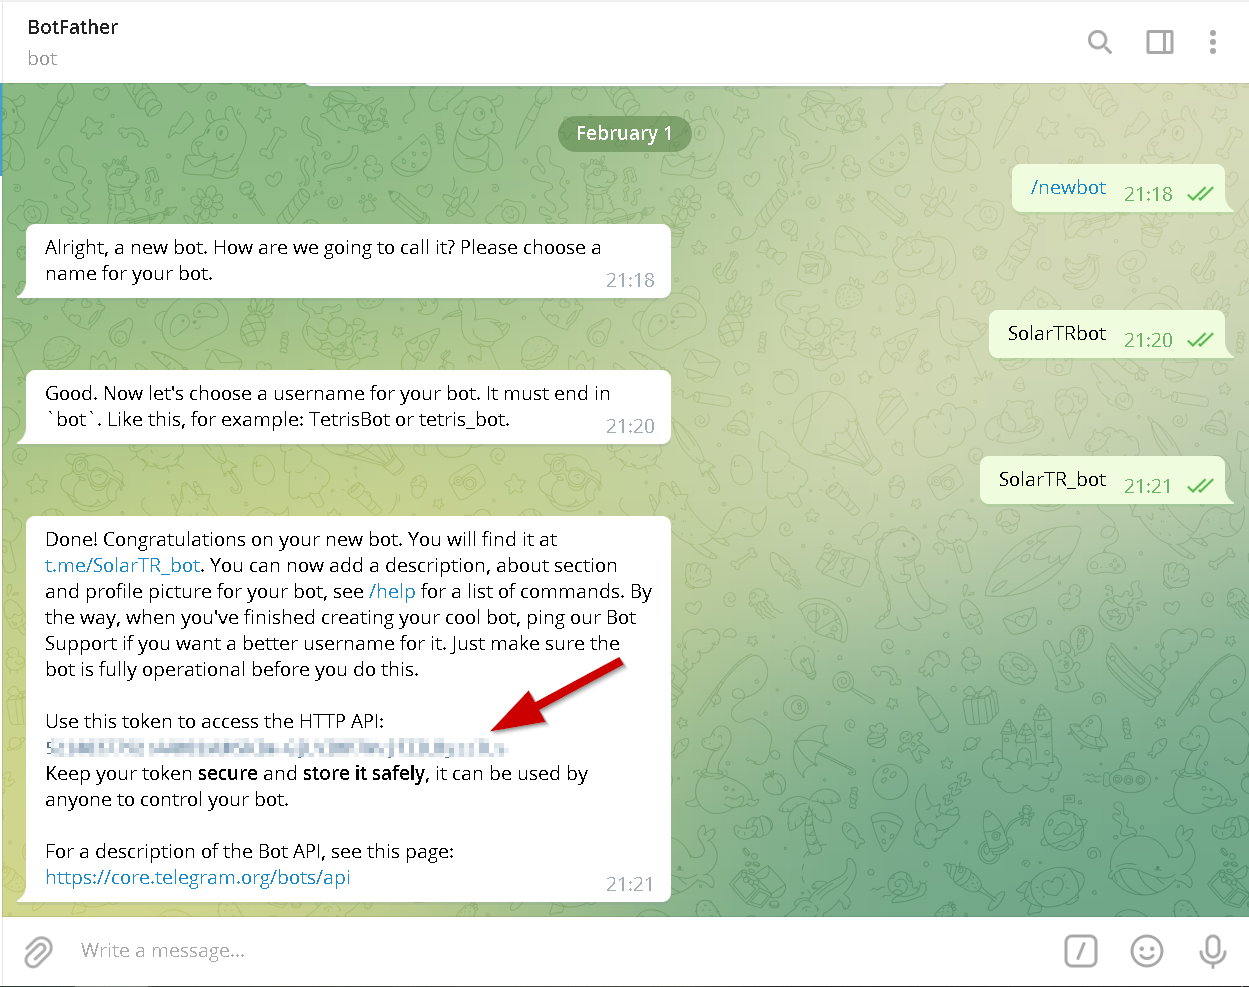Click the February 1 date badge

pos(624,134)
